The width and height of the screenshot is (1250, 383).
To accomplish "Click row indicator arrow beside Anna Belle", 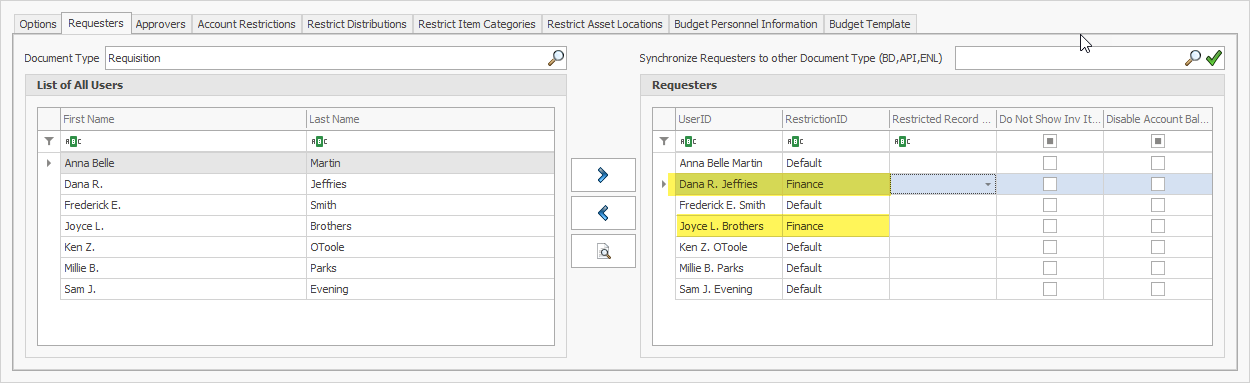I will coord(49,162).
